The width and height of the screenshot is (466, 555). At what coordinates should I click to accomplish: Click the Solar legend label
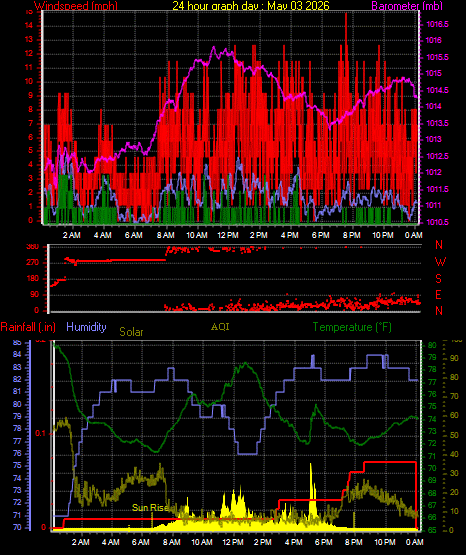pyautogui.click(x=131, y=332)
